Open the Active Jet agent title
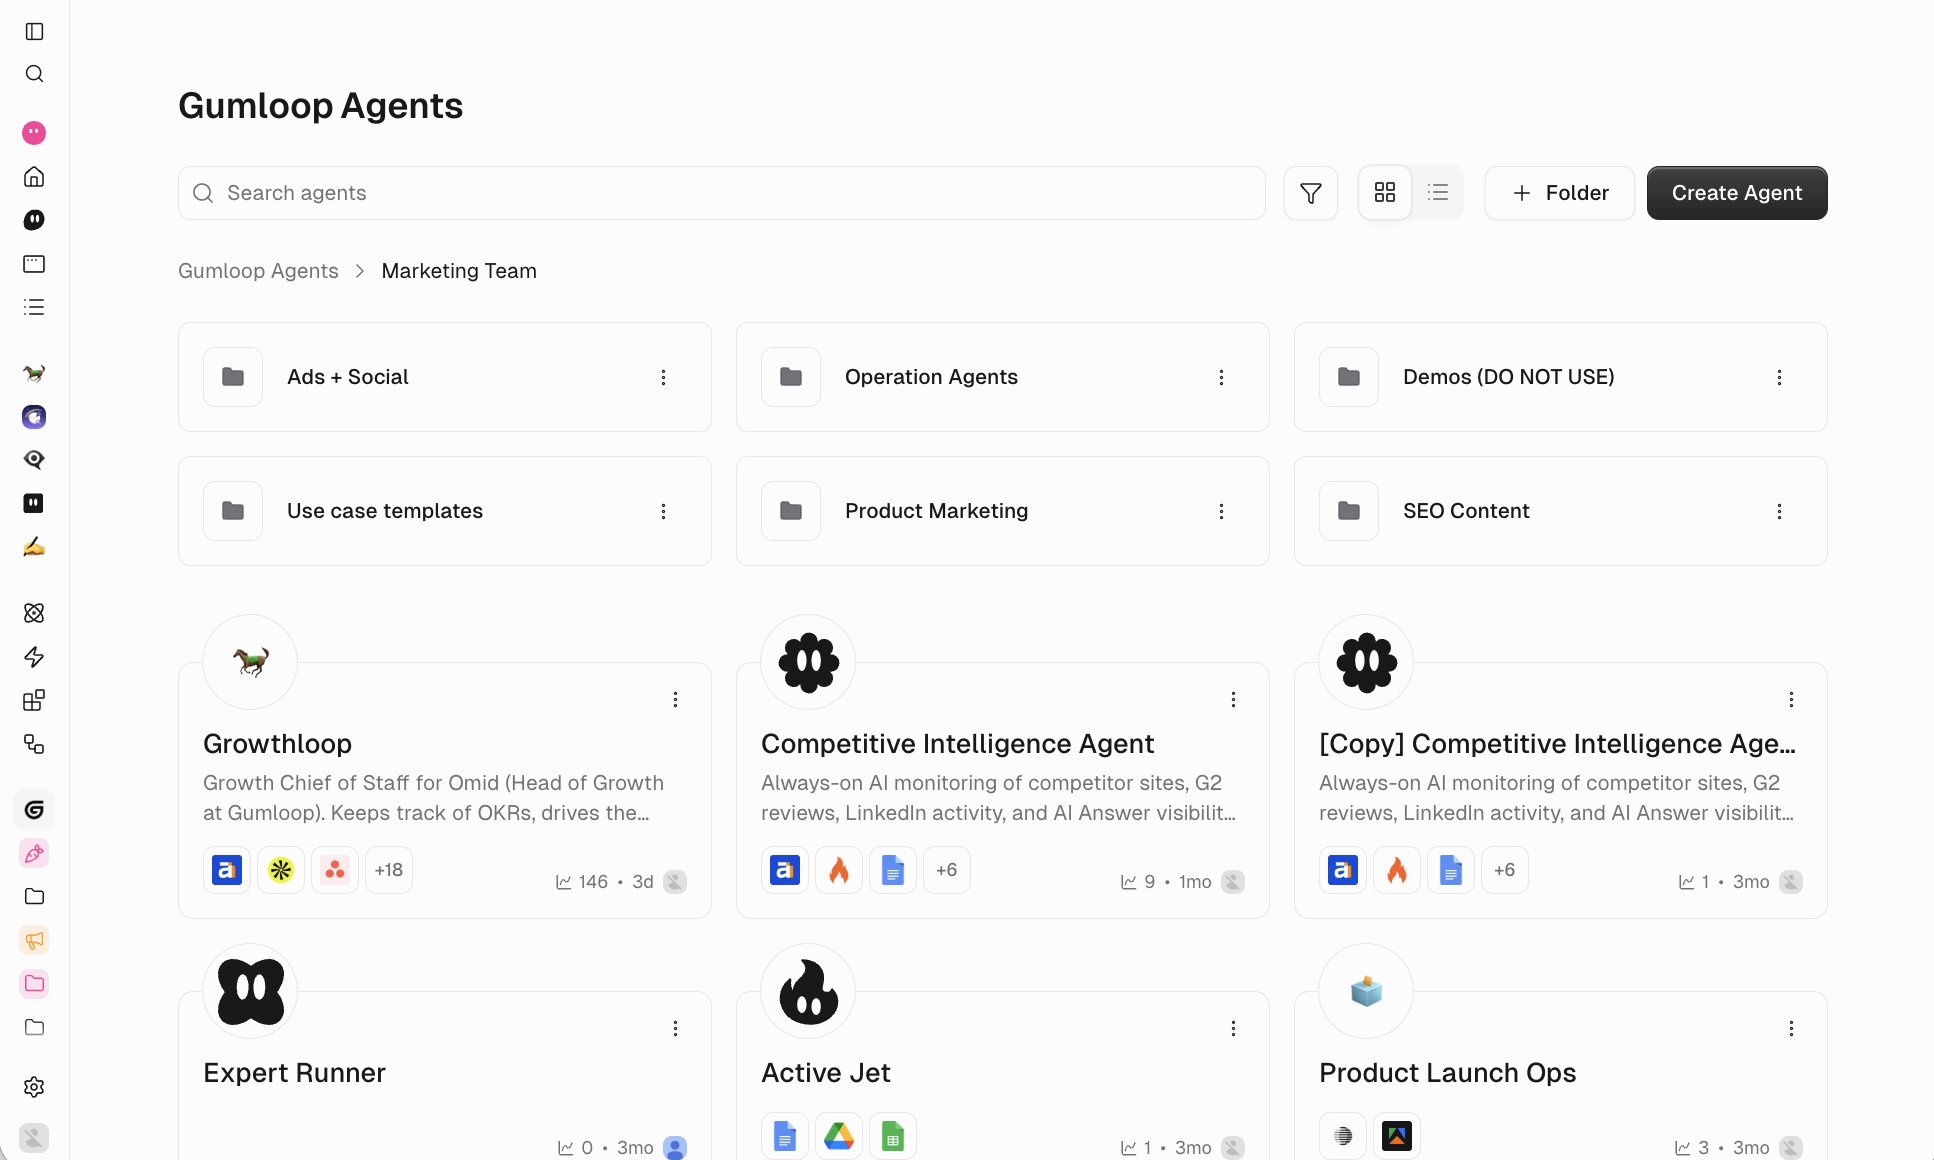Image resolution: width=1934 pixels, height=1160 pixels. click(825, 1073)
